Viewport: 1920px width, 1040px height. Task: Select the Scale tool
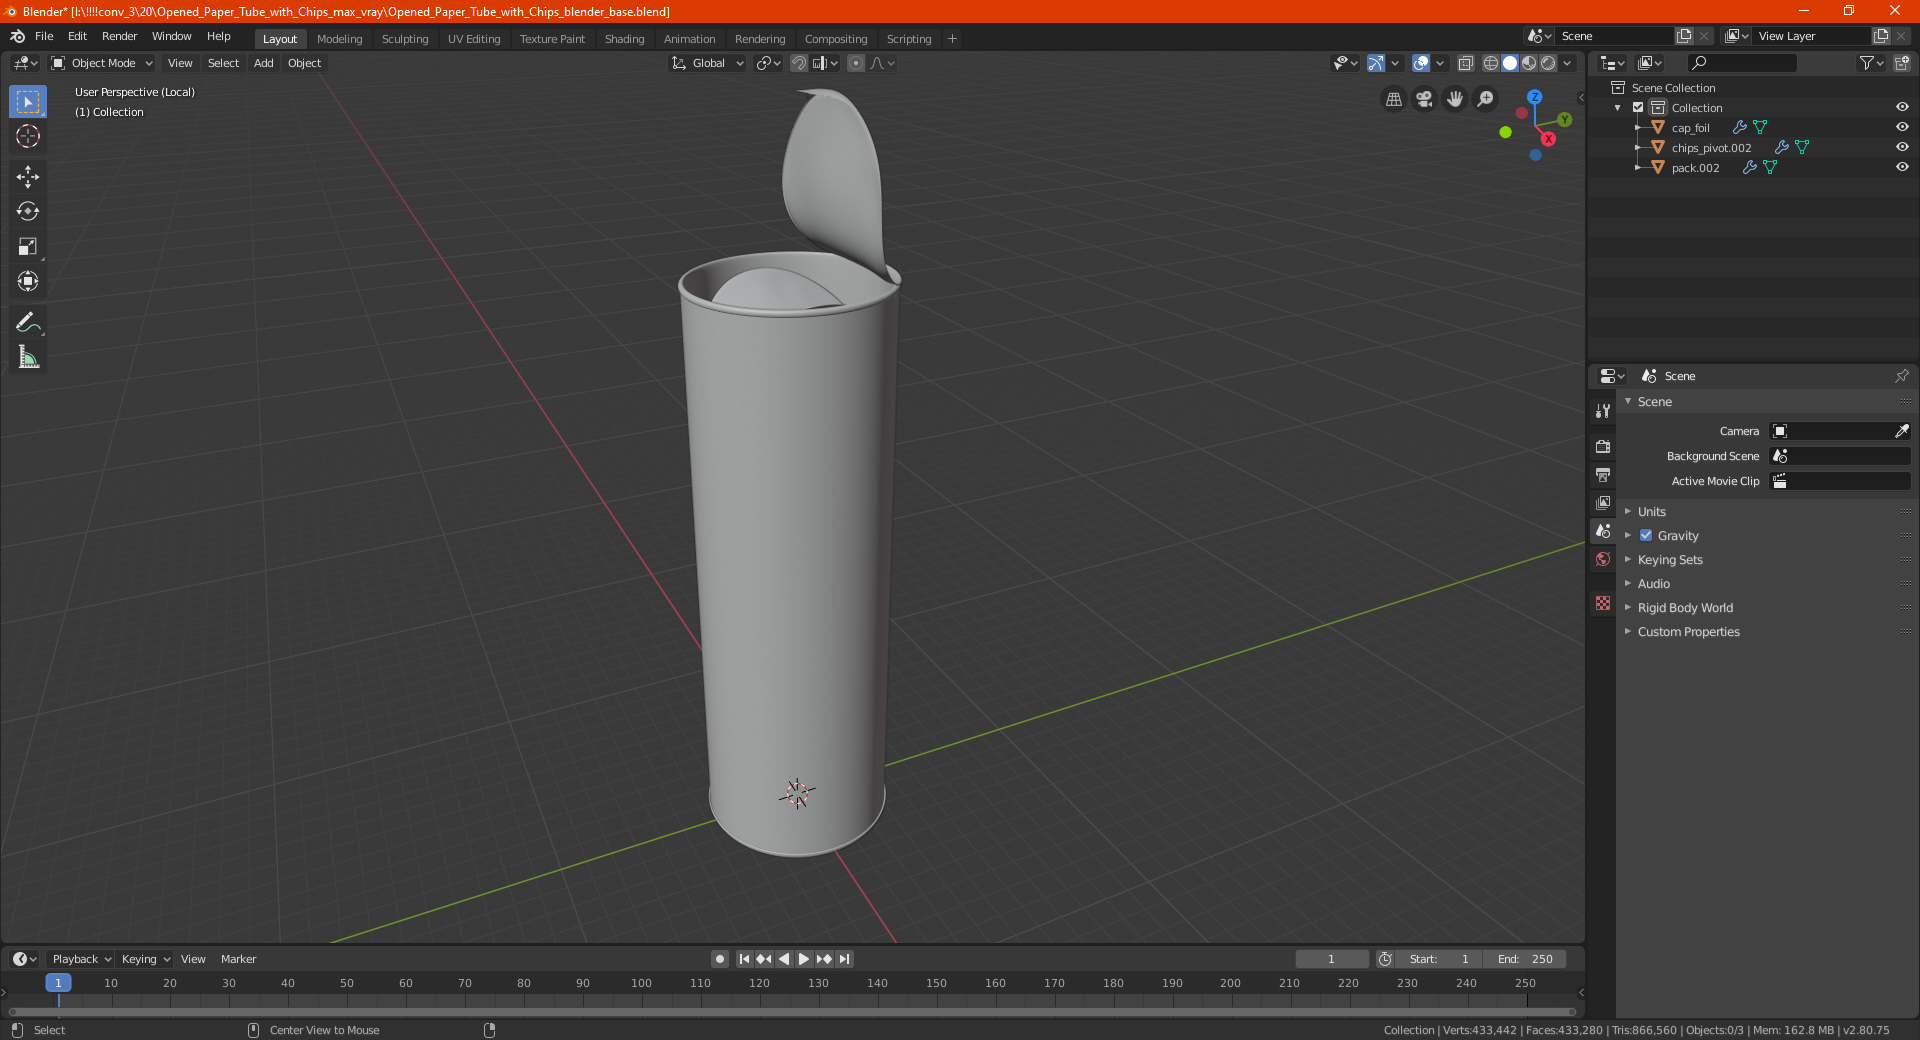pos(28,246)
